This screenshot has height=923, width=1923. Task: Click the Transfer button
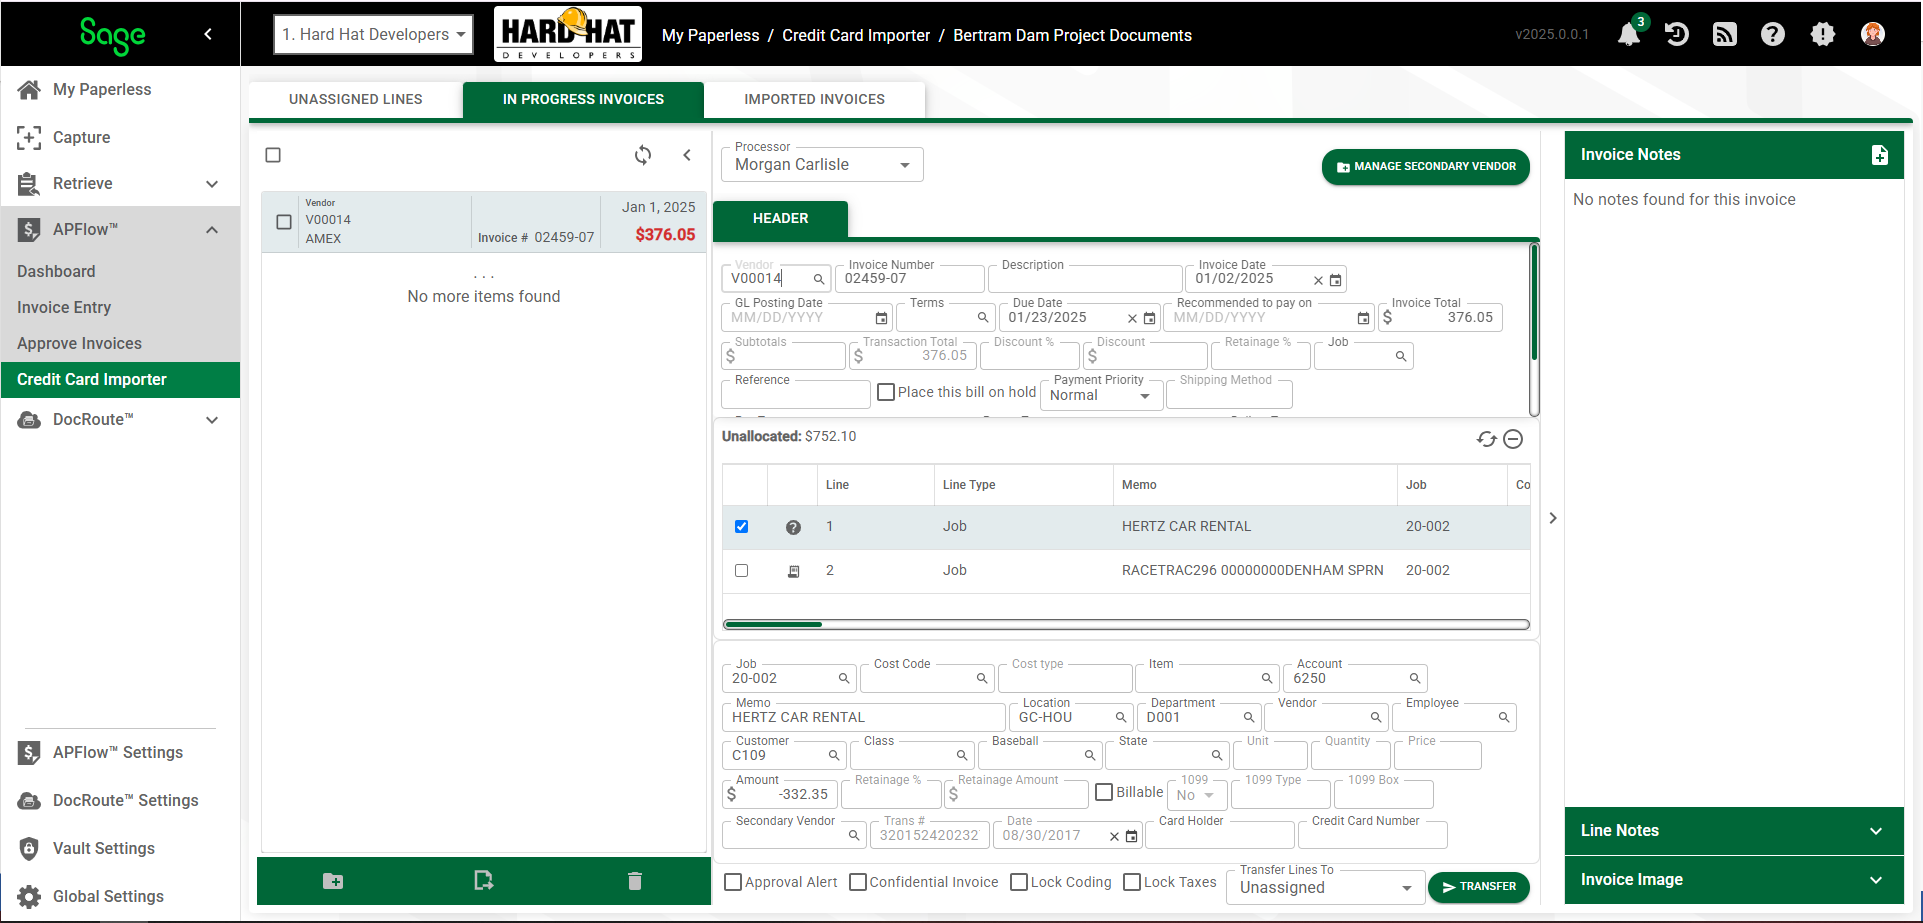tap(1478, 887)
